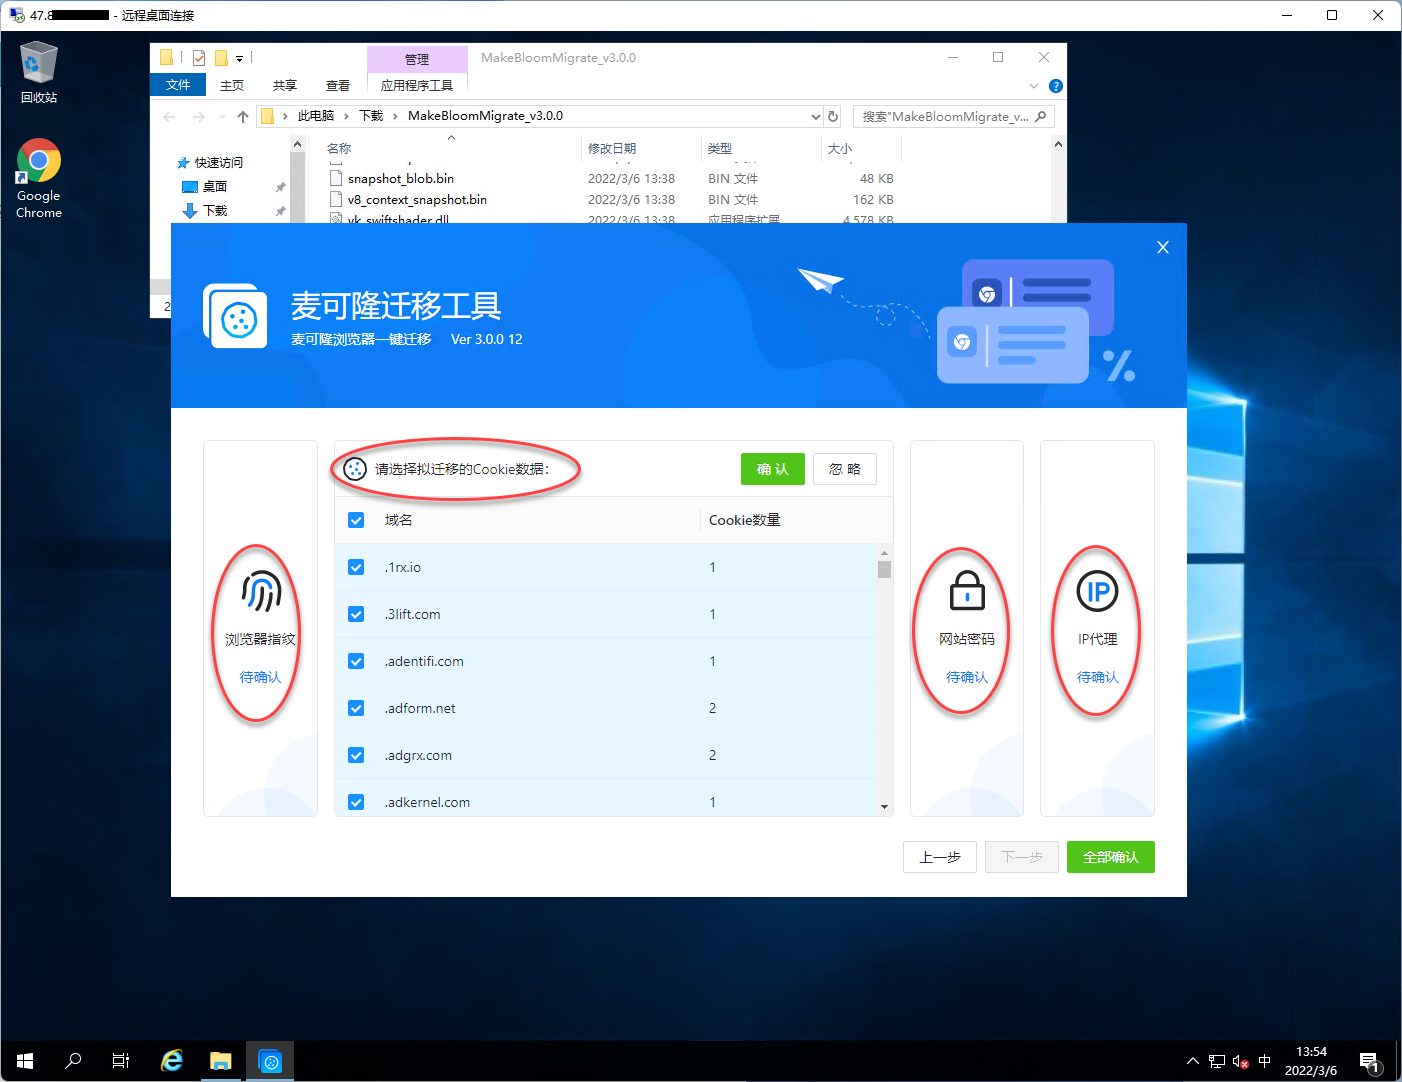Open the quick access toolbar dropdown

240,59
